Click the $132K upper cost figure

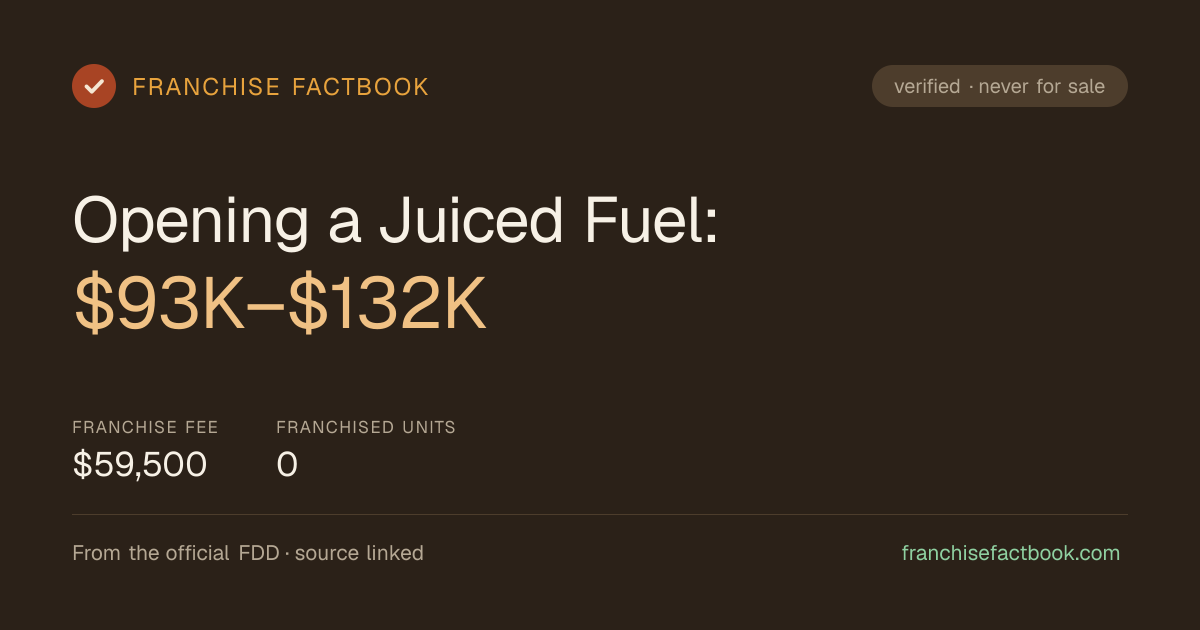(388, 304)
